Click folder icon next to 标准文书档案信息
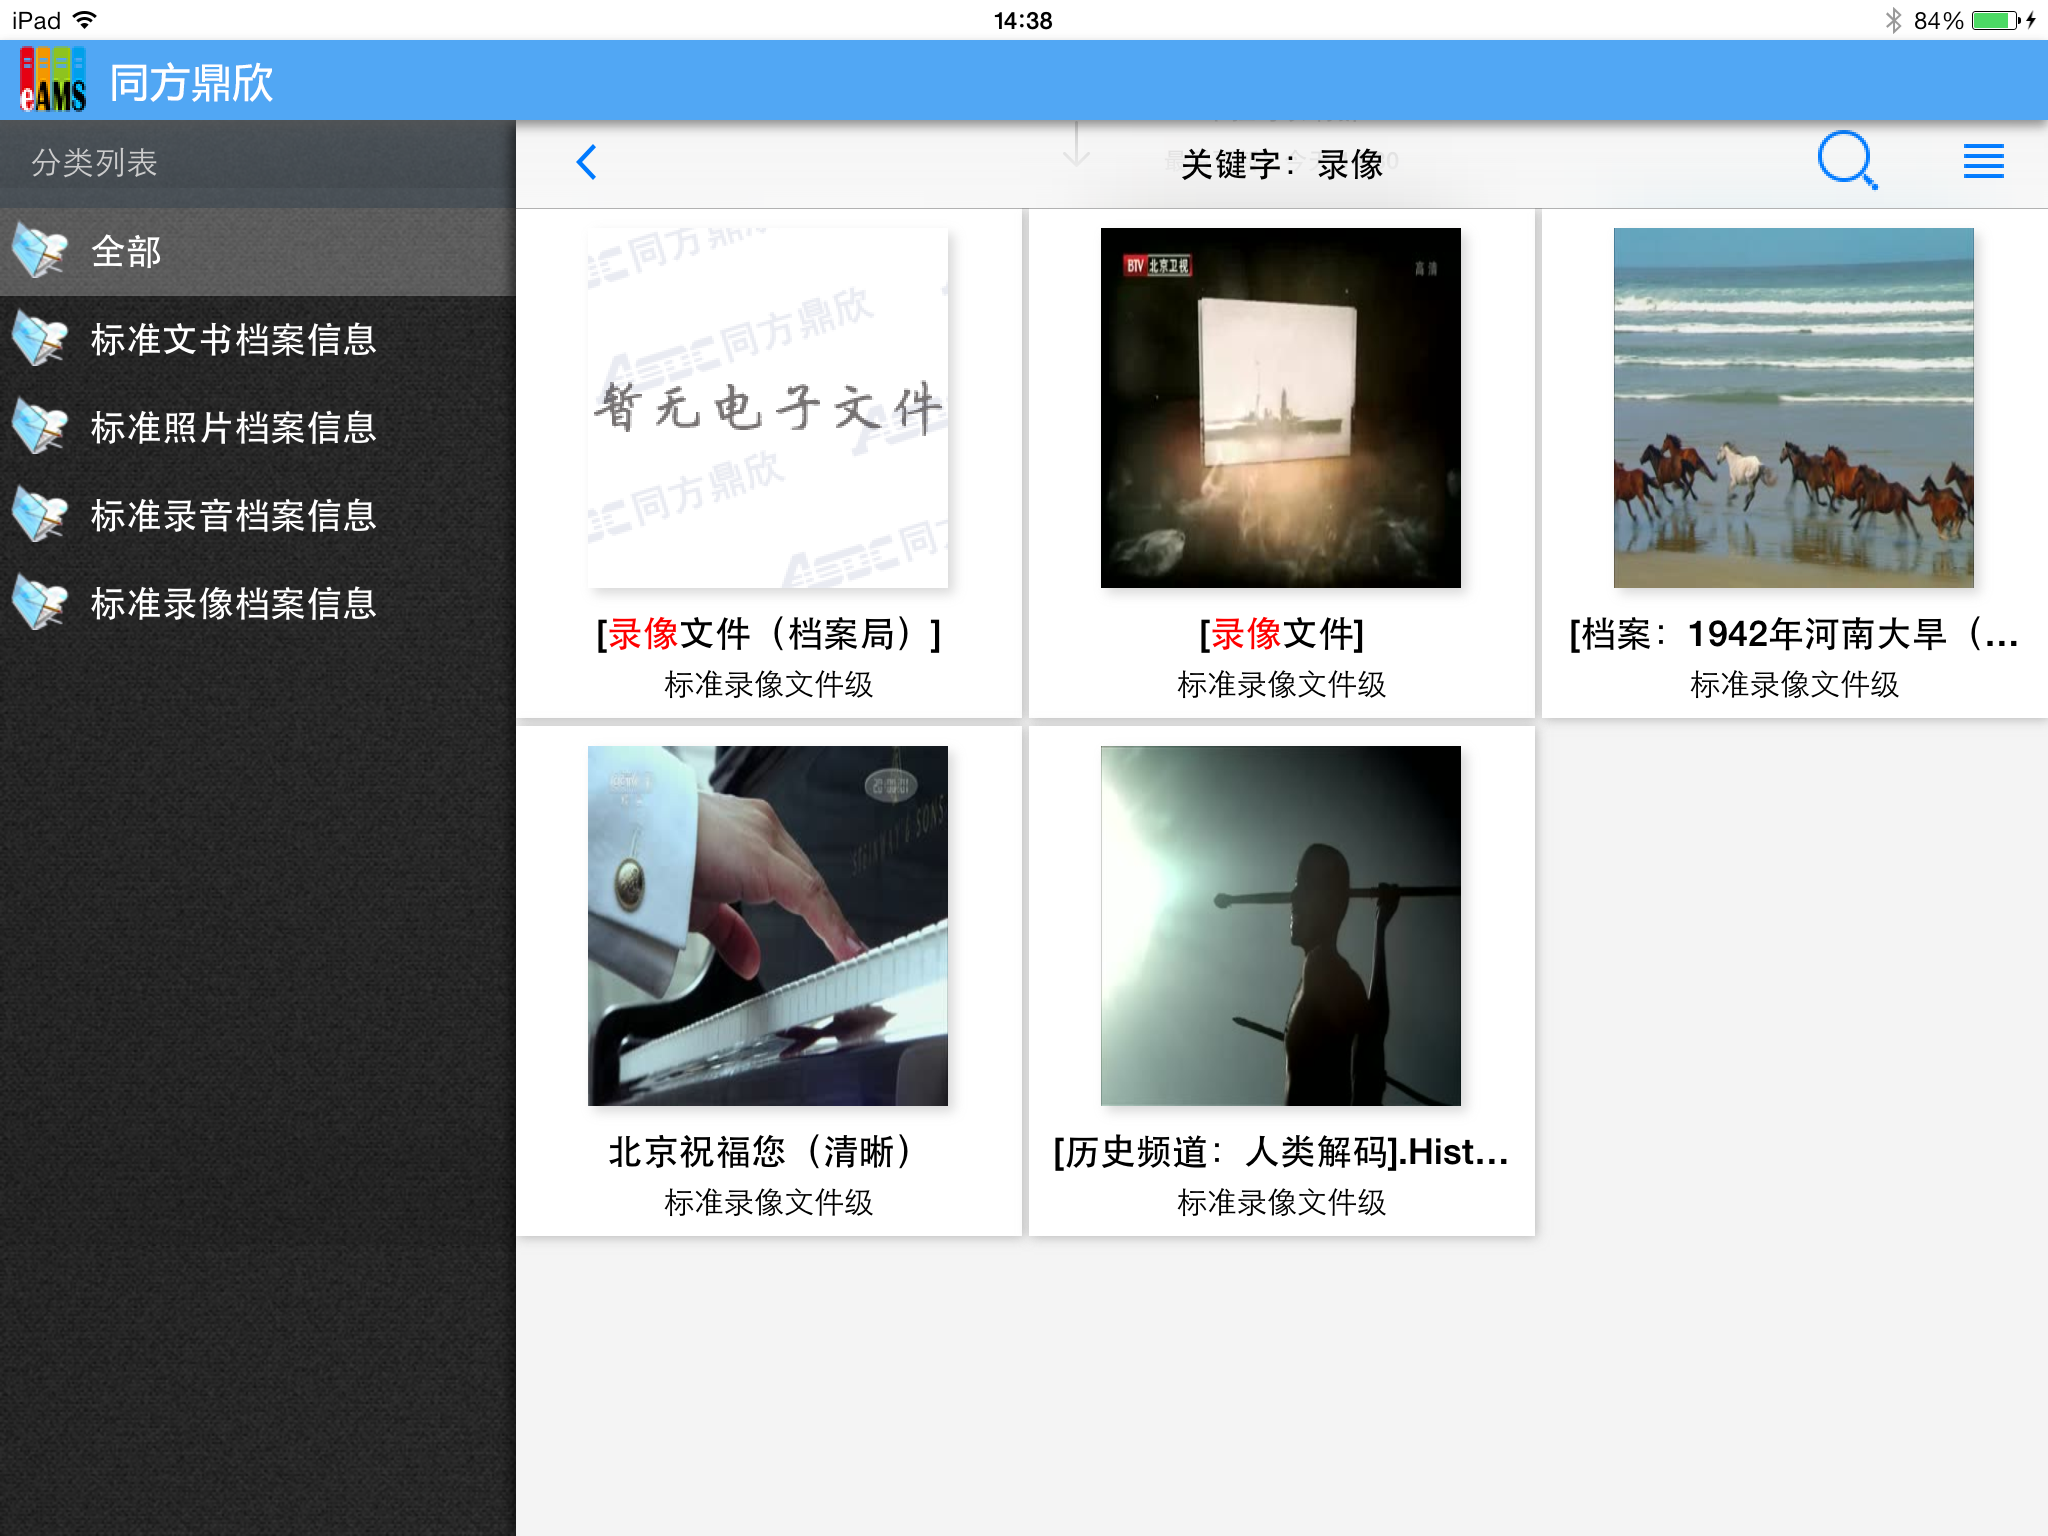The height and width of the screenshot is (1536, 2048). point(40,340)
